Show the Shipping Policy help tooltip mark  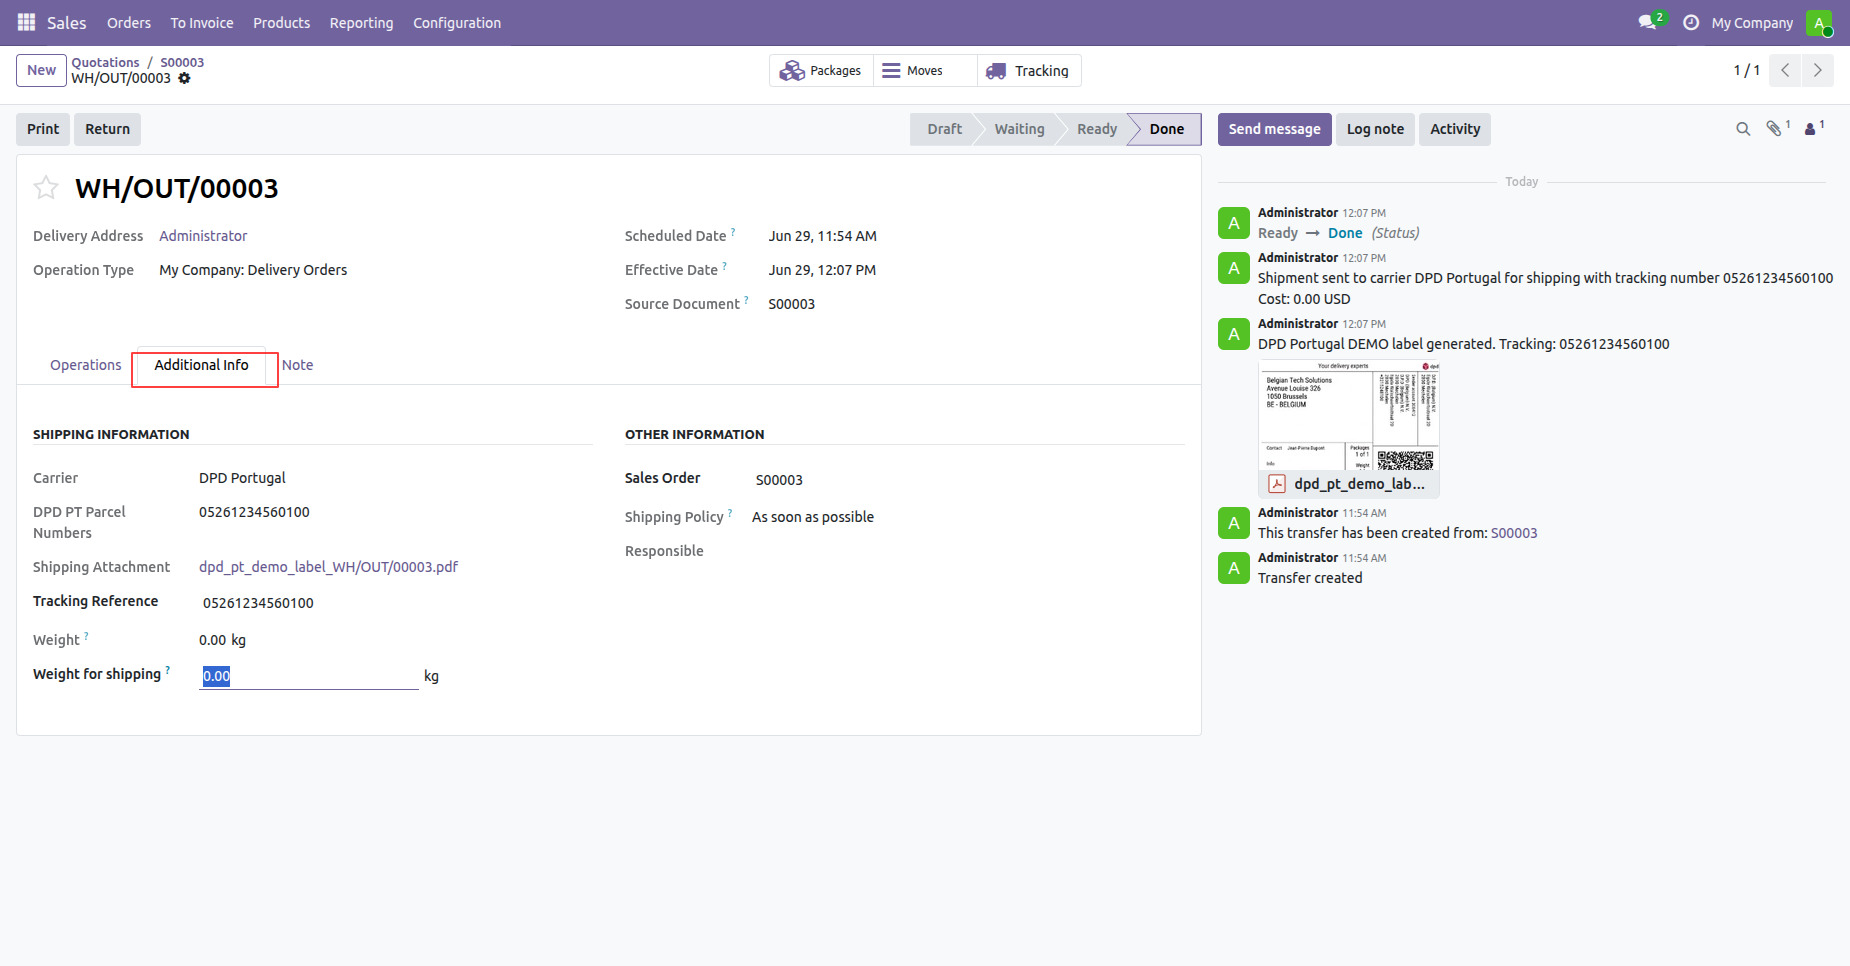coord(730,513)
